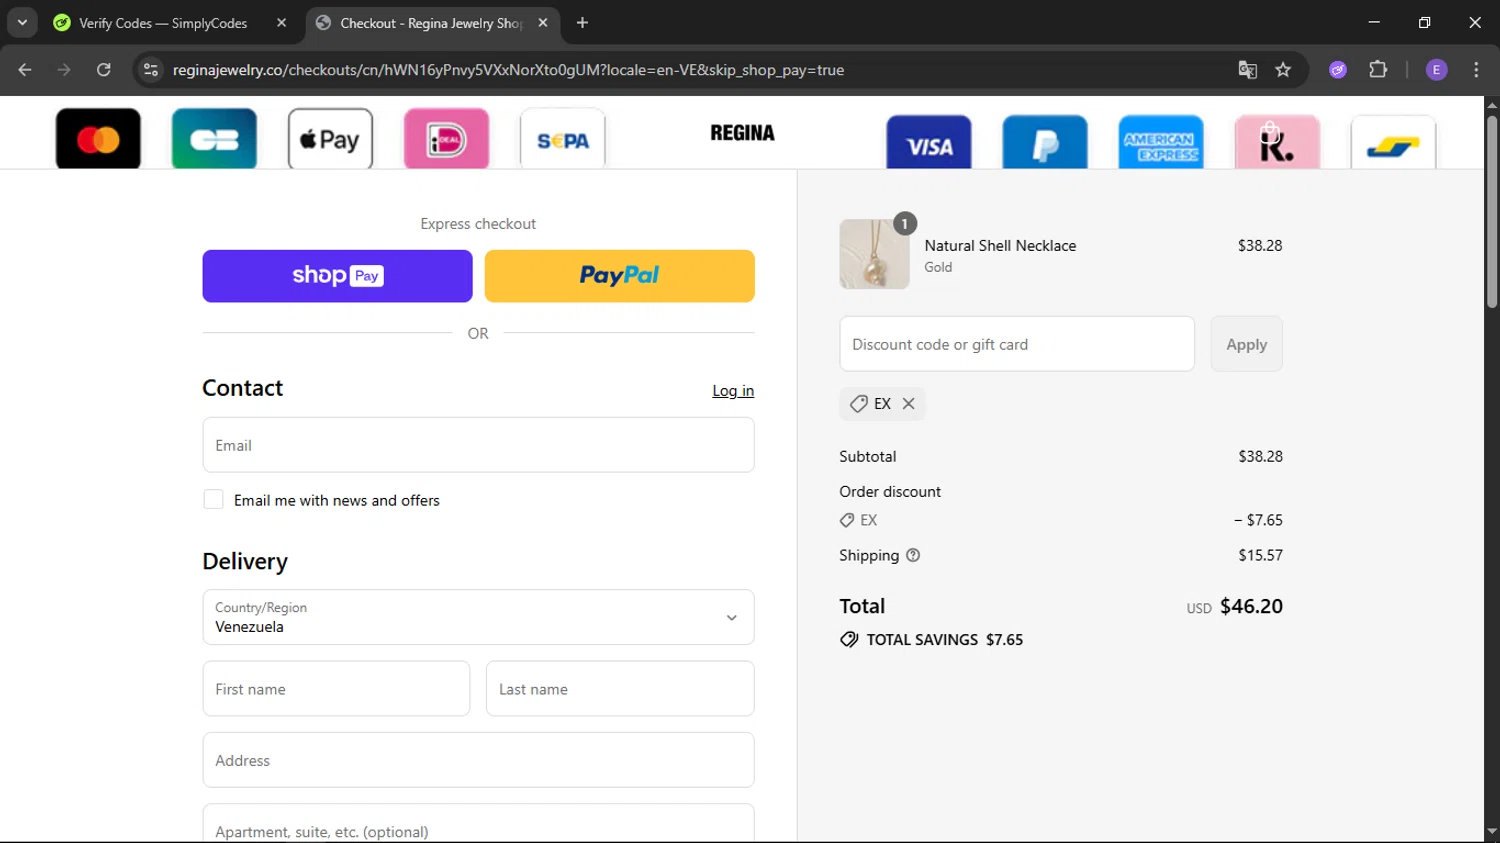Image resolution: width=1500 pixels, height=843 pixels.
Task: Click the Express checkout label
Action: (x=478, y=224)
